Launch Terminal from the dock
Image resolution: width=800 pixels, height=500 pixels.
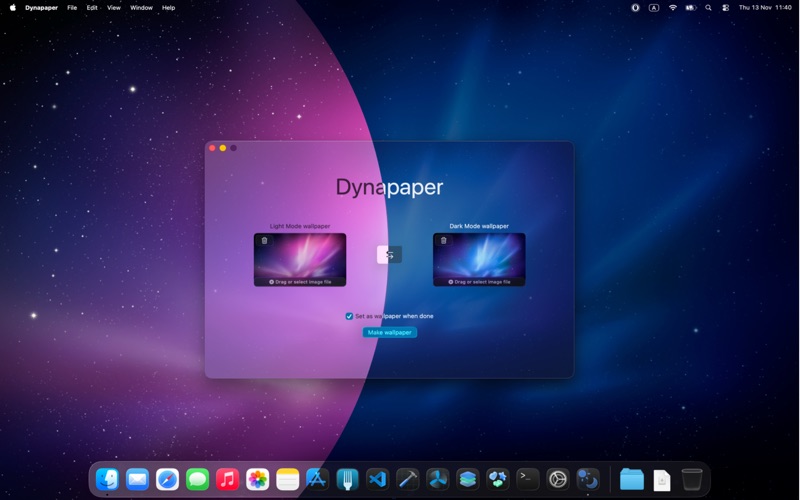tap(528, 480)
